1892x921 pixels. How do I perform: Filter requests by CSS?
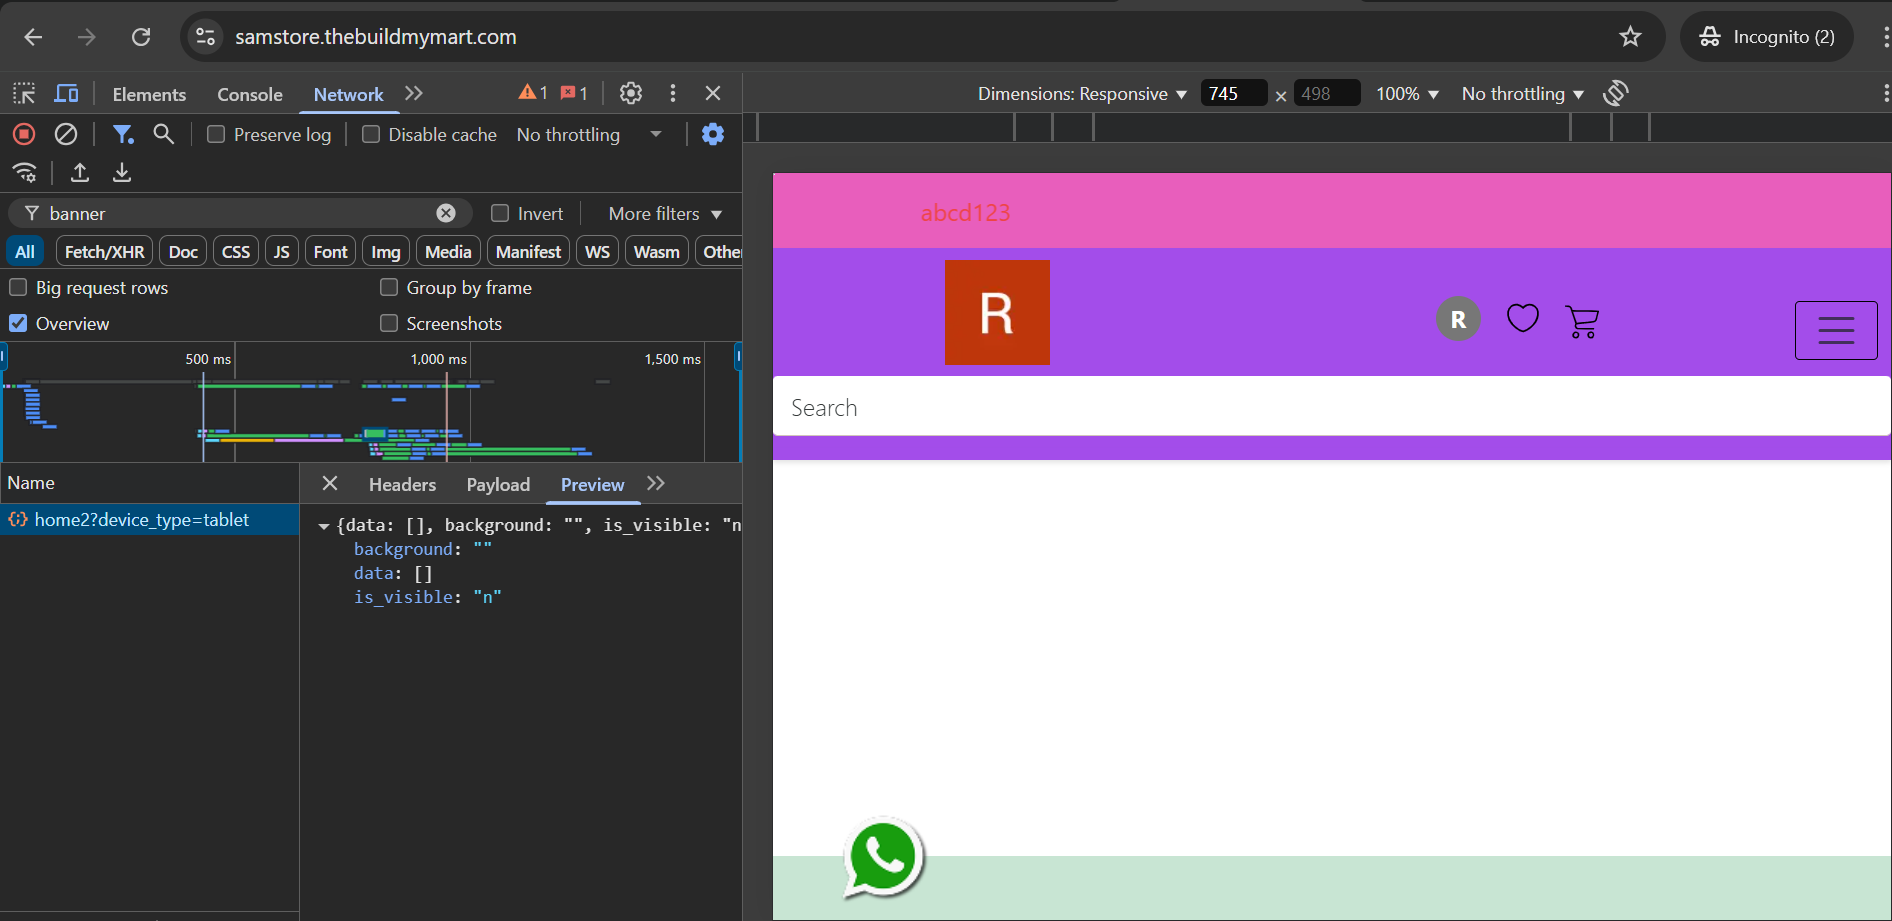(236, 251)
